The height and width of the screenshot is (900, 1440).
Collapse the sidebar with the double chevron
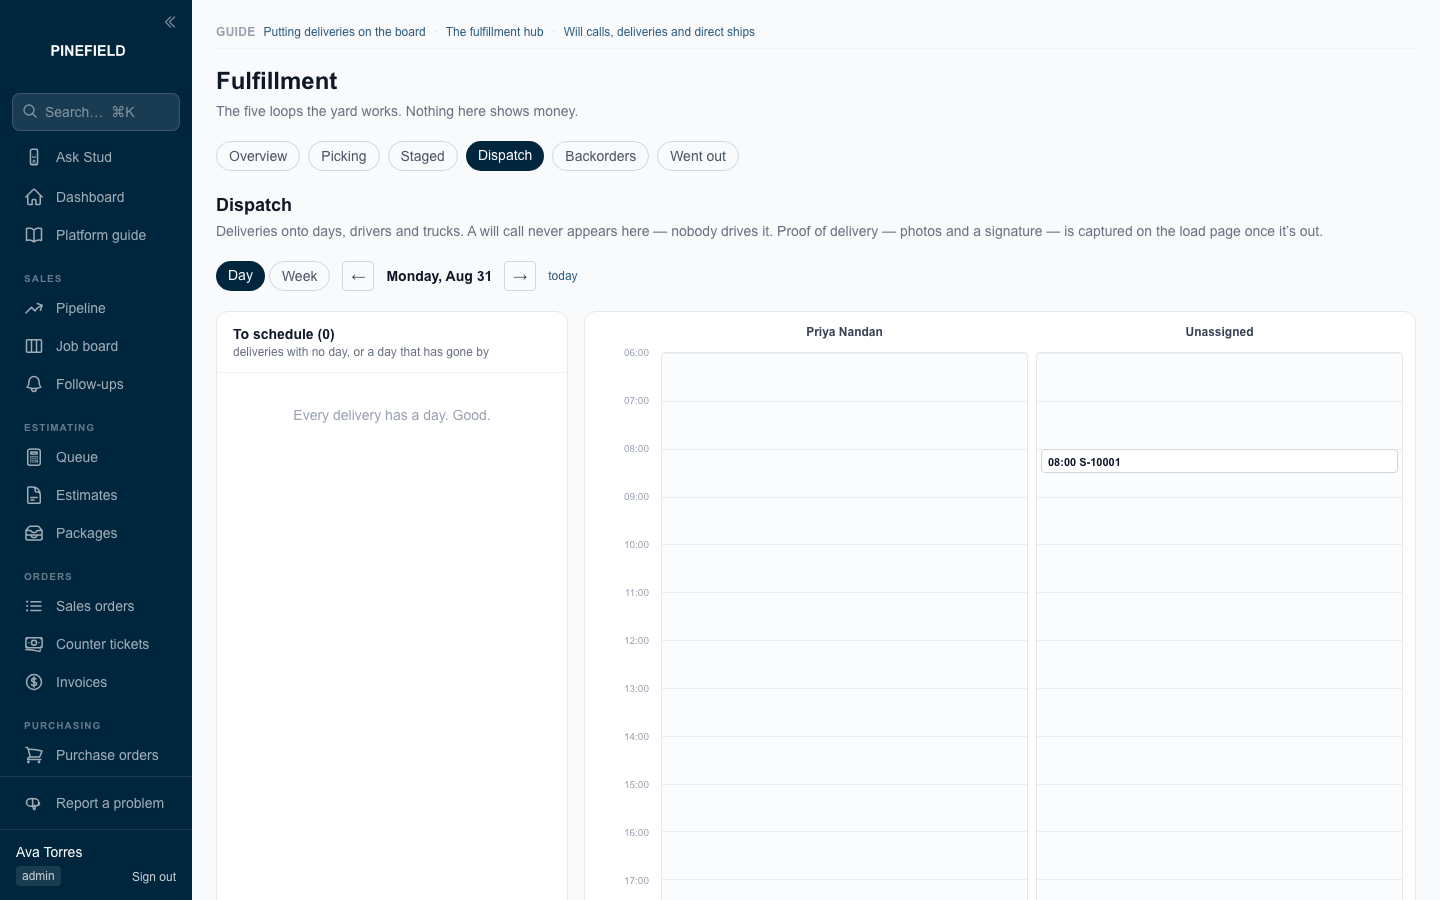coord(170,22)
